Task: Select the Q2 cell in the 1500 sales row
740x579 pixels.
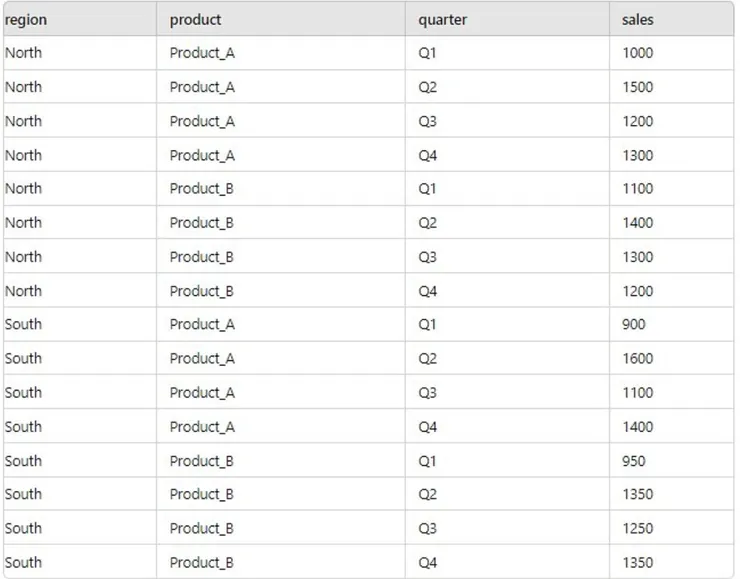Action: point(428,87)
